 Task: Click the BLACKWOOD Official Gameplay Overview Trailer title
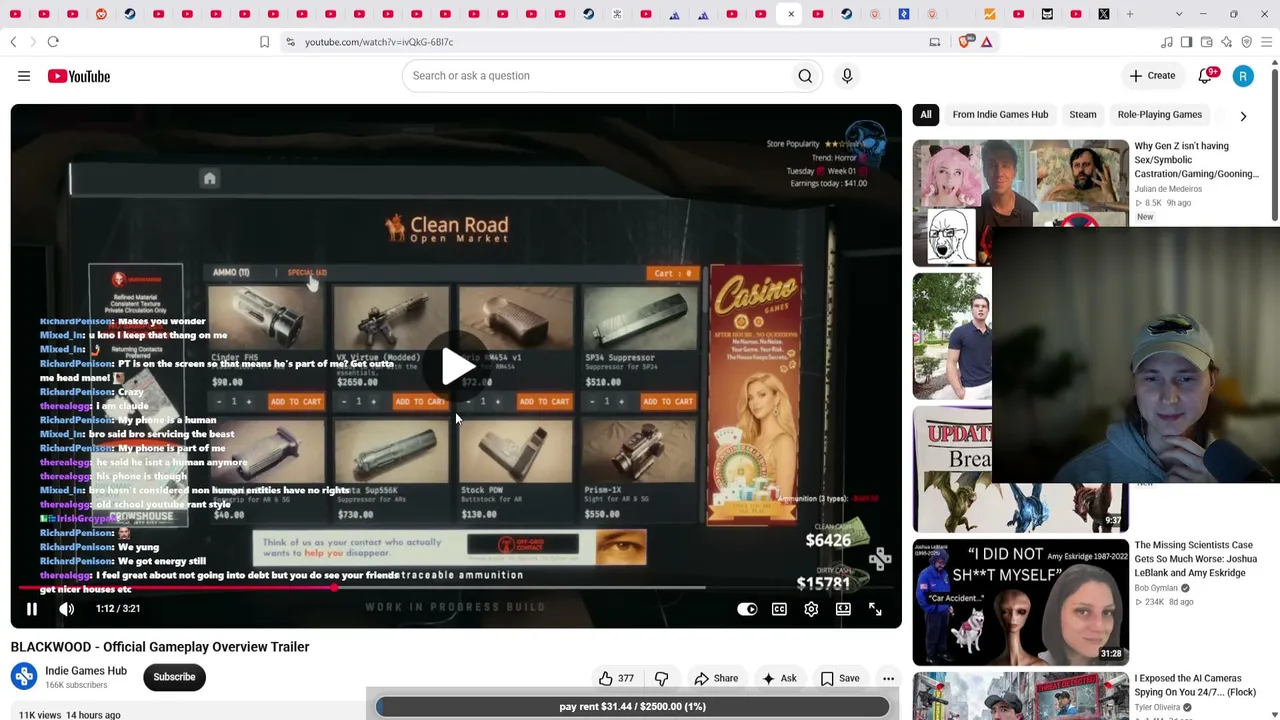click(160, 647)
